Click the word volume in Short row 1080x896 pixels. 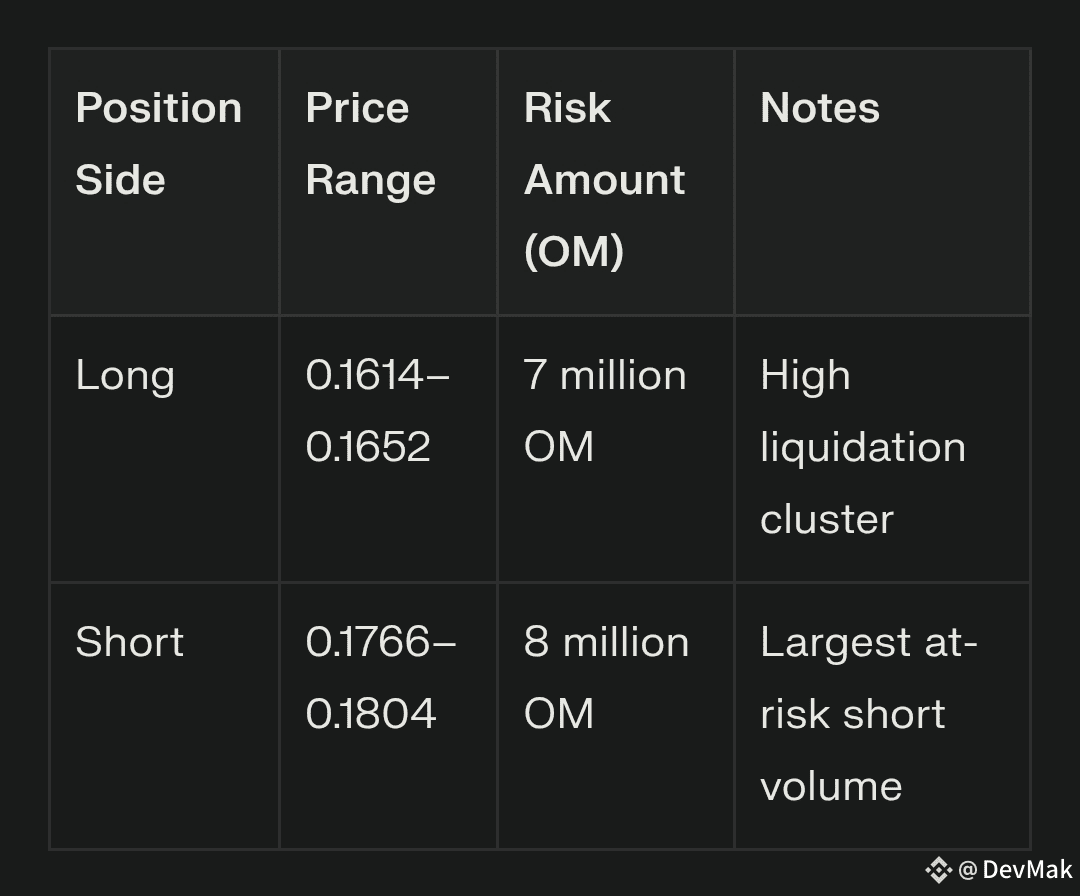pos(831,786)
